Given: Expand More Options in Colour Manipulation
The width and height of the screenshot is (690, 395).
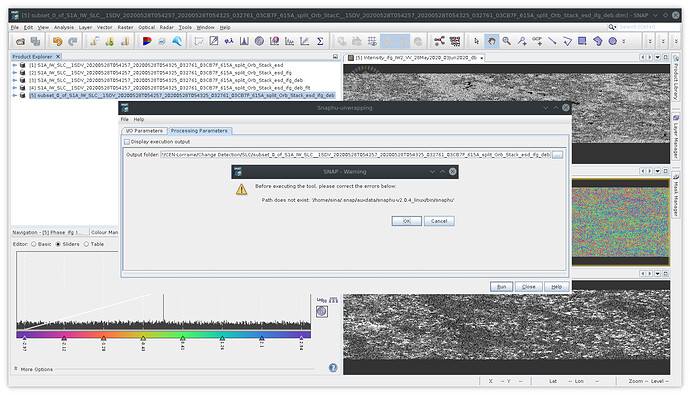Looking at the screenshot, I should (x=16, y=369).
